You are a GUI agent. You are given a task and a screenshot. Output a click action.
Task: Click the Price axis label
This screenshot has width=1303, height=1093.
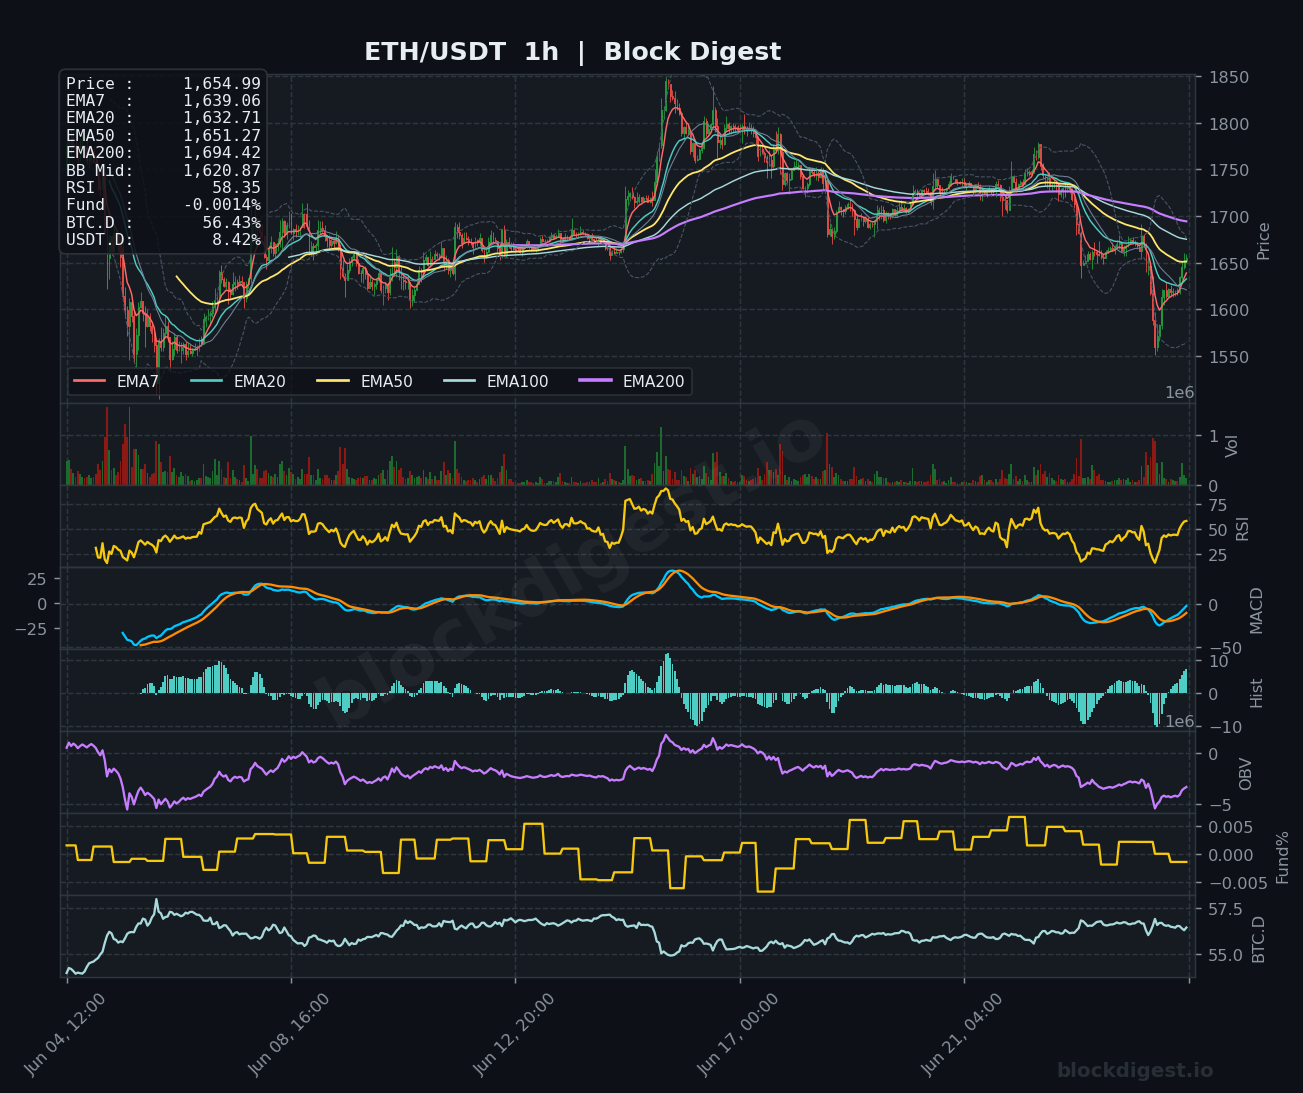pyautogui.click(x=1263, y=241)
